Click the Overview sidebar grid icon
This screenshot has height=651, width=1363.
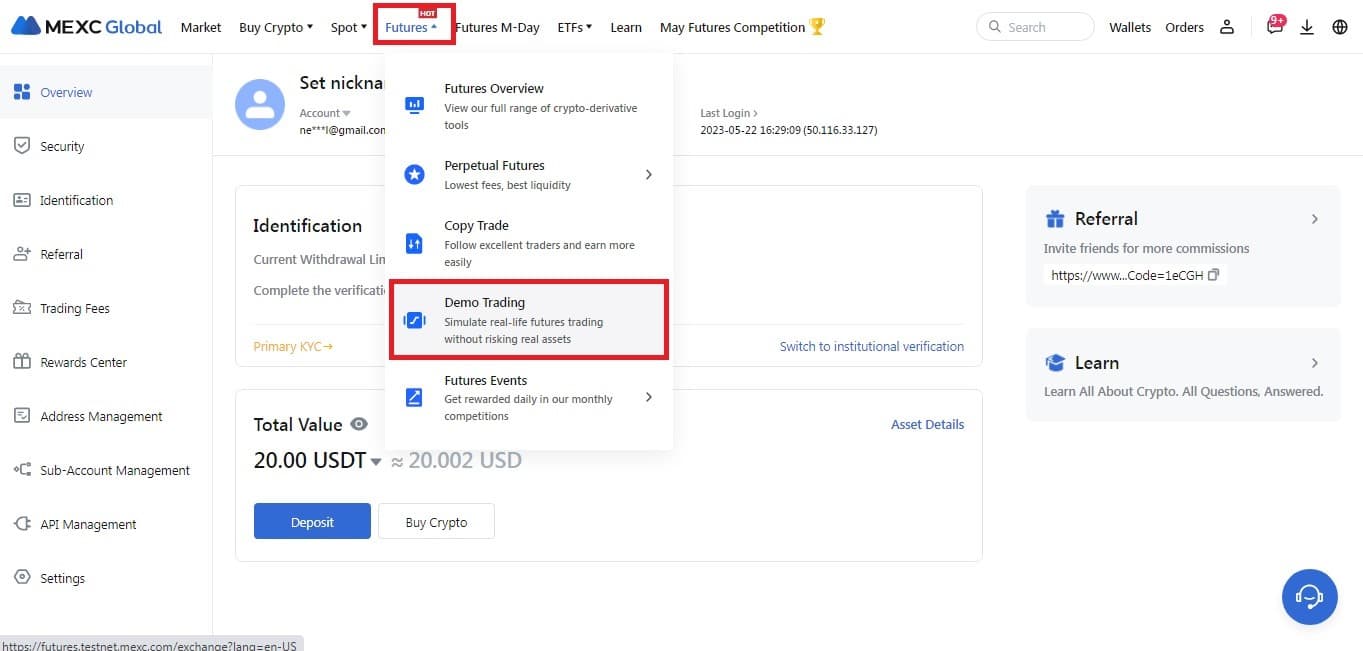(x=22, y=92)
